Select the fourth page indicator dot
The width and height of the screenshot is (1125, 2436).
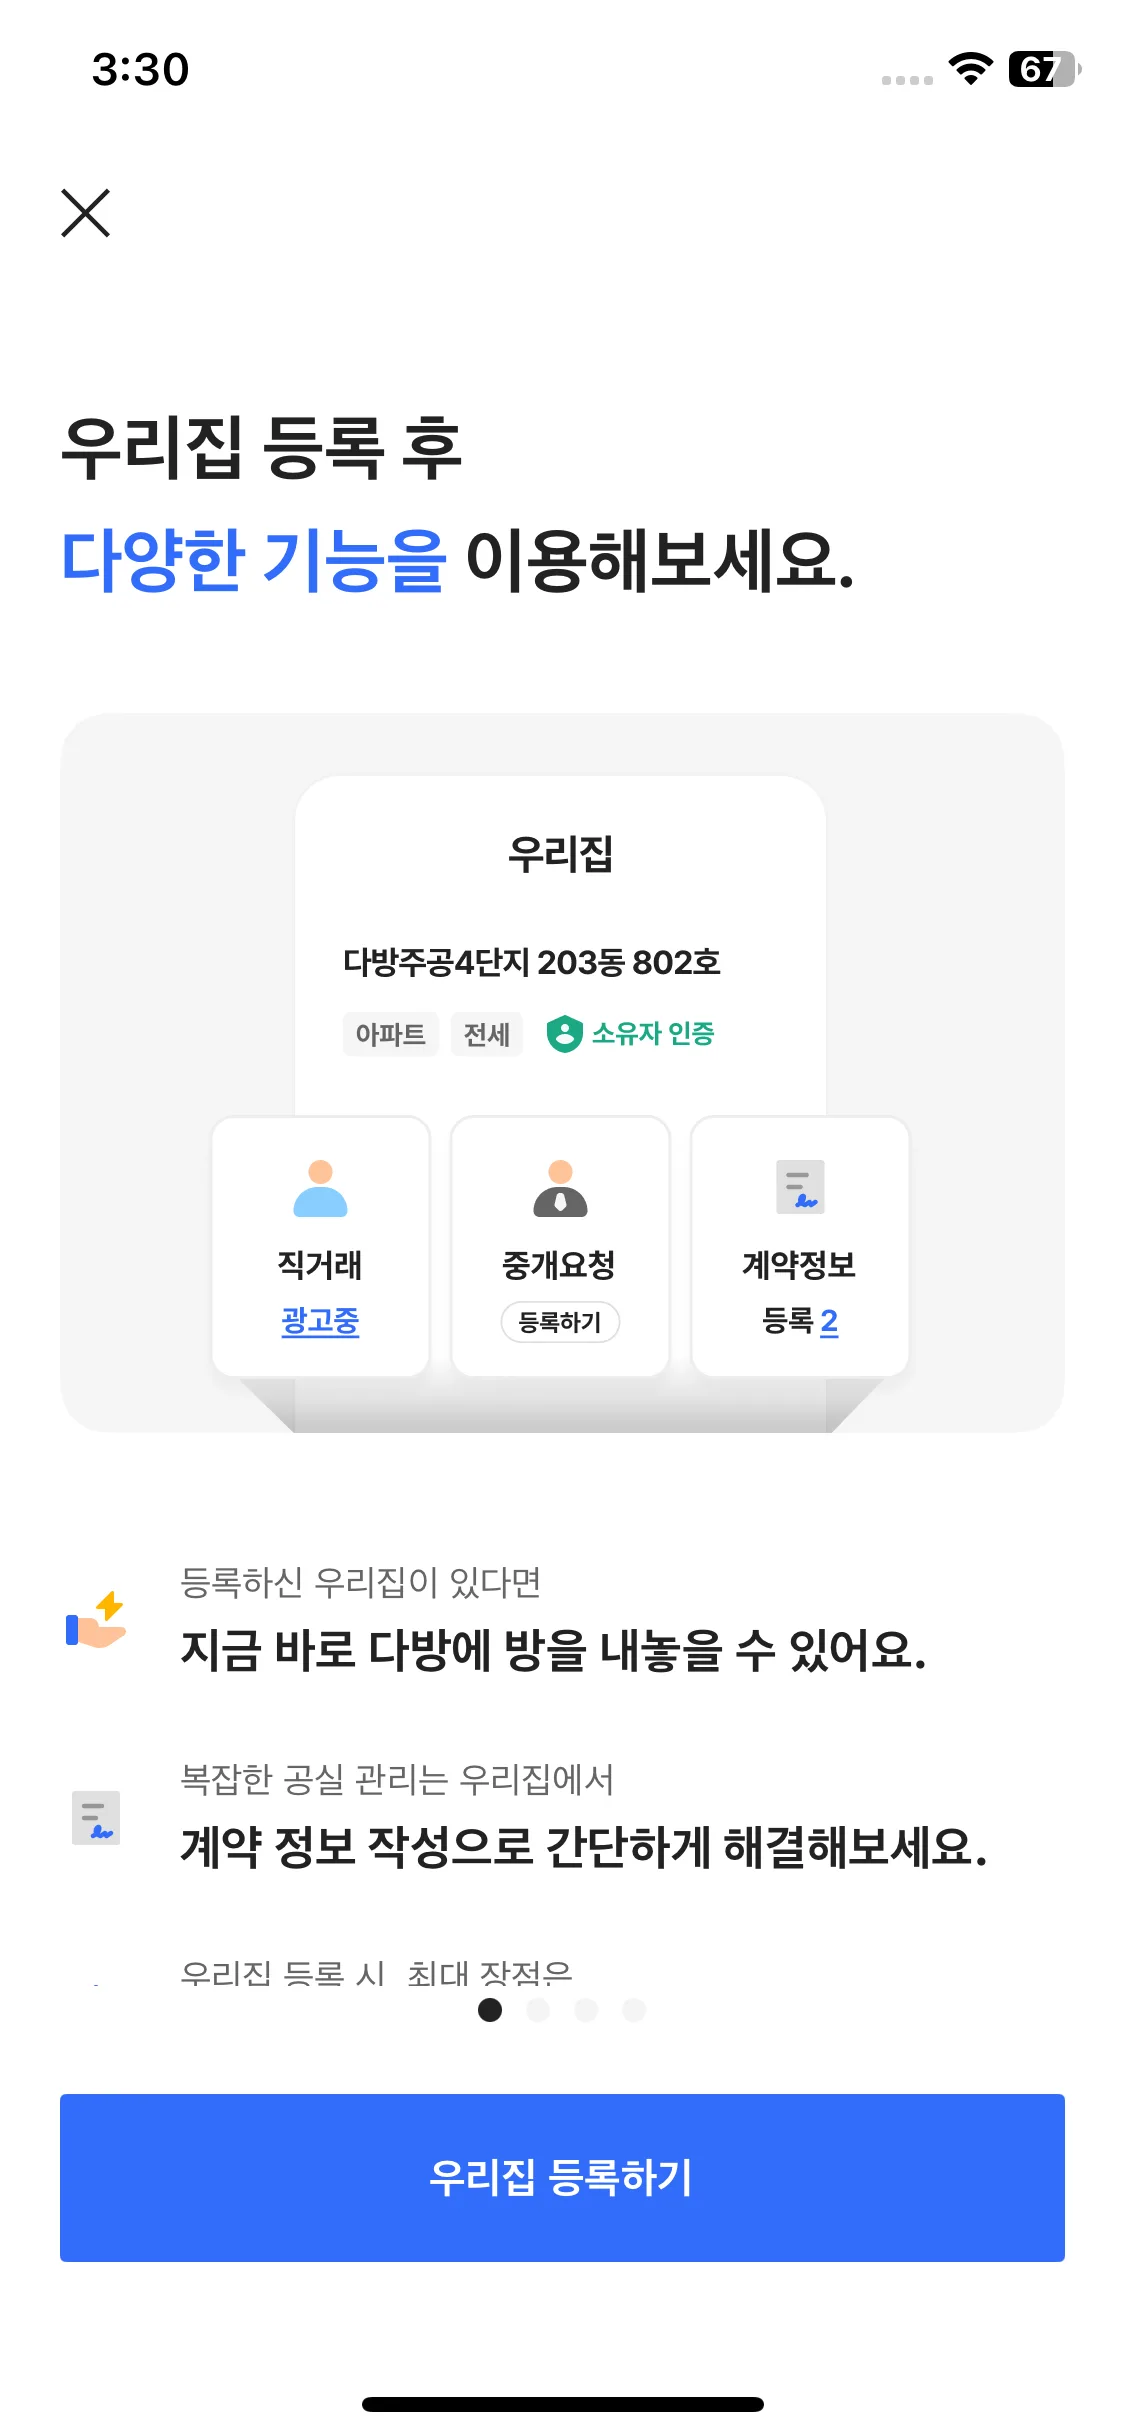pos(634,2009)
